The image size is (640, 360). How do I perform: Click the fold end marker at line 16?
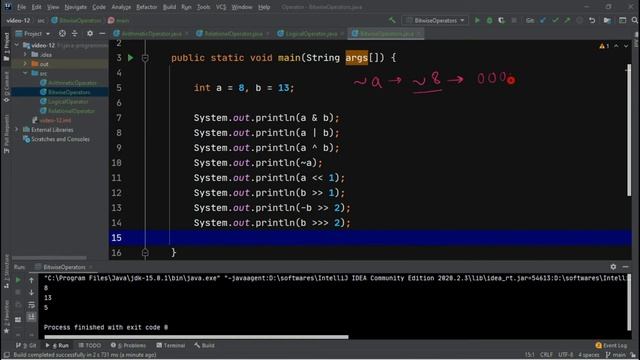145,253
